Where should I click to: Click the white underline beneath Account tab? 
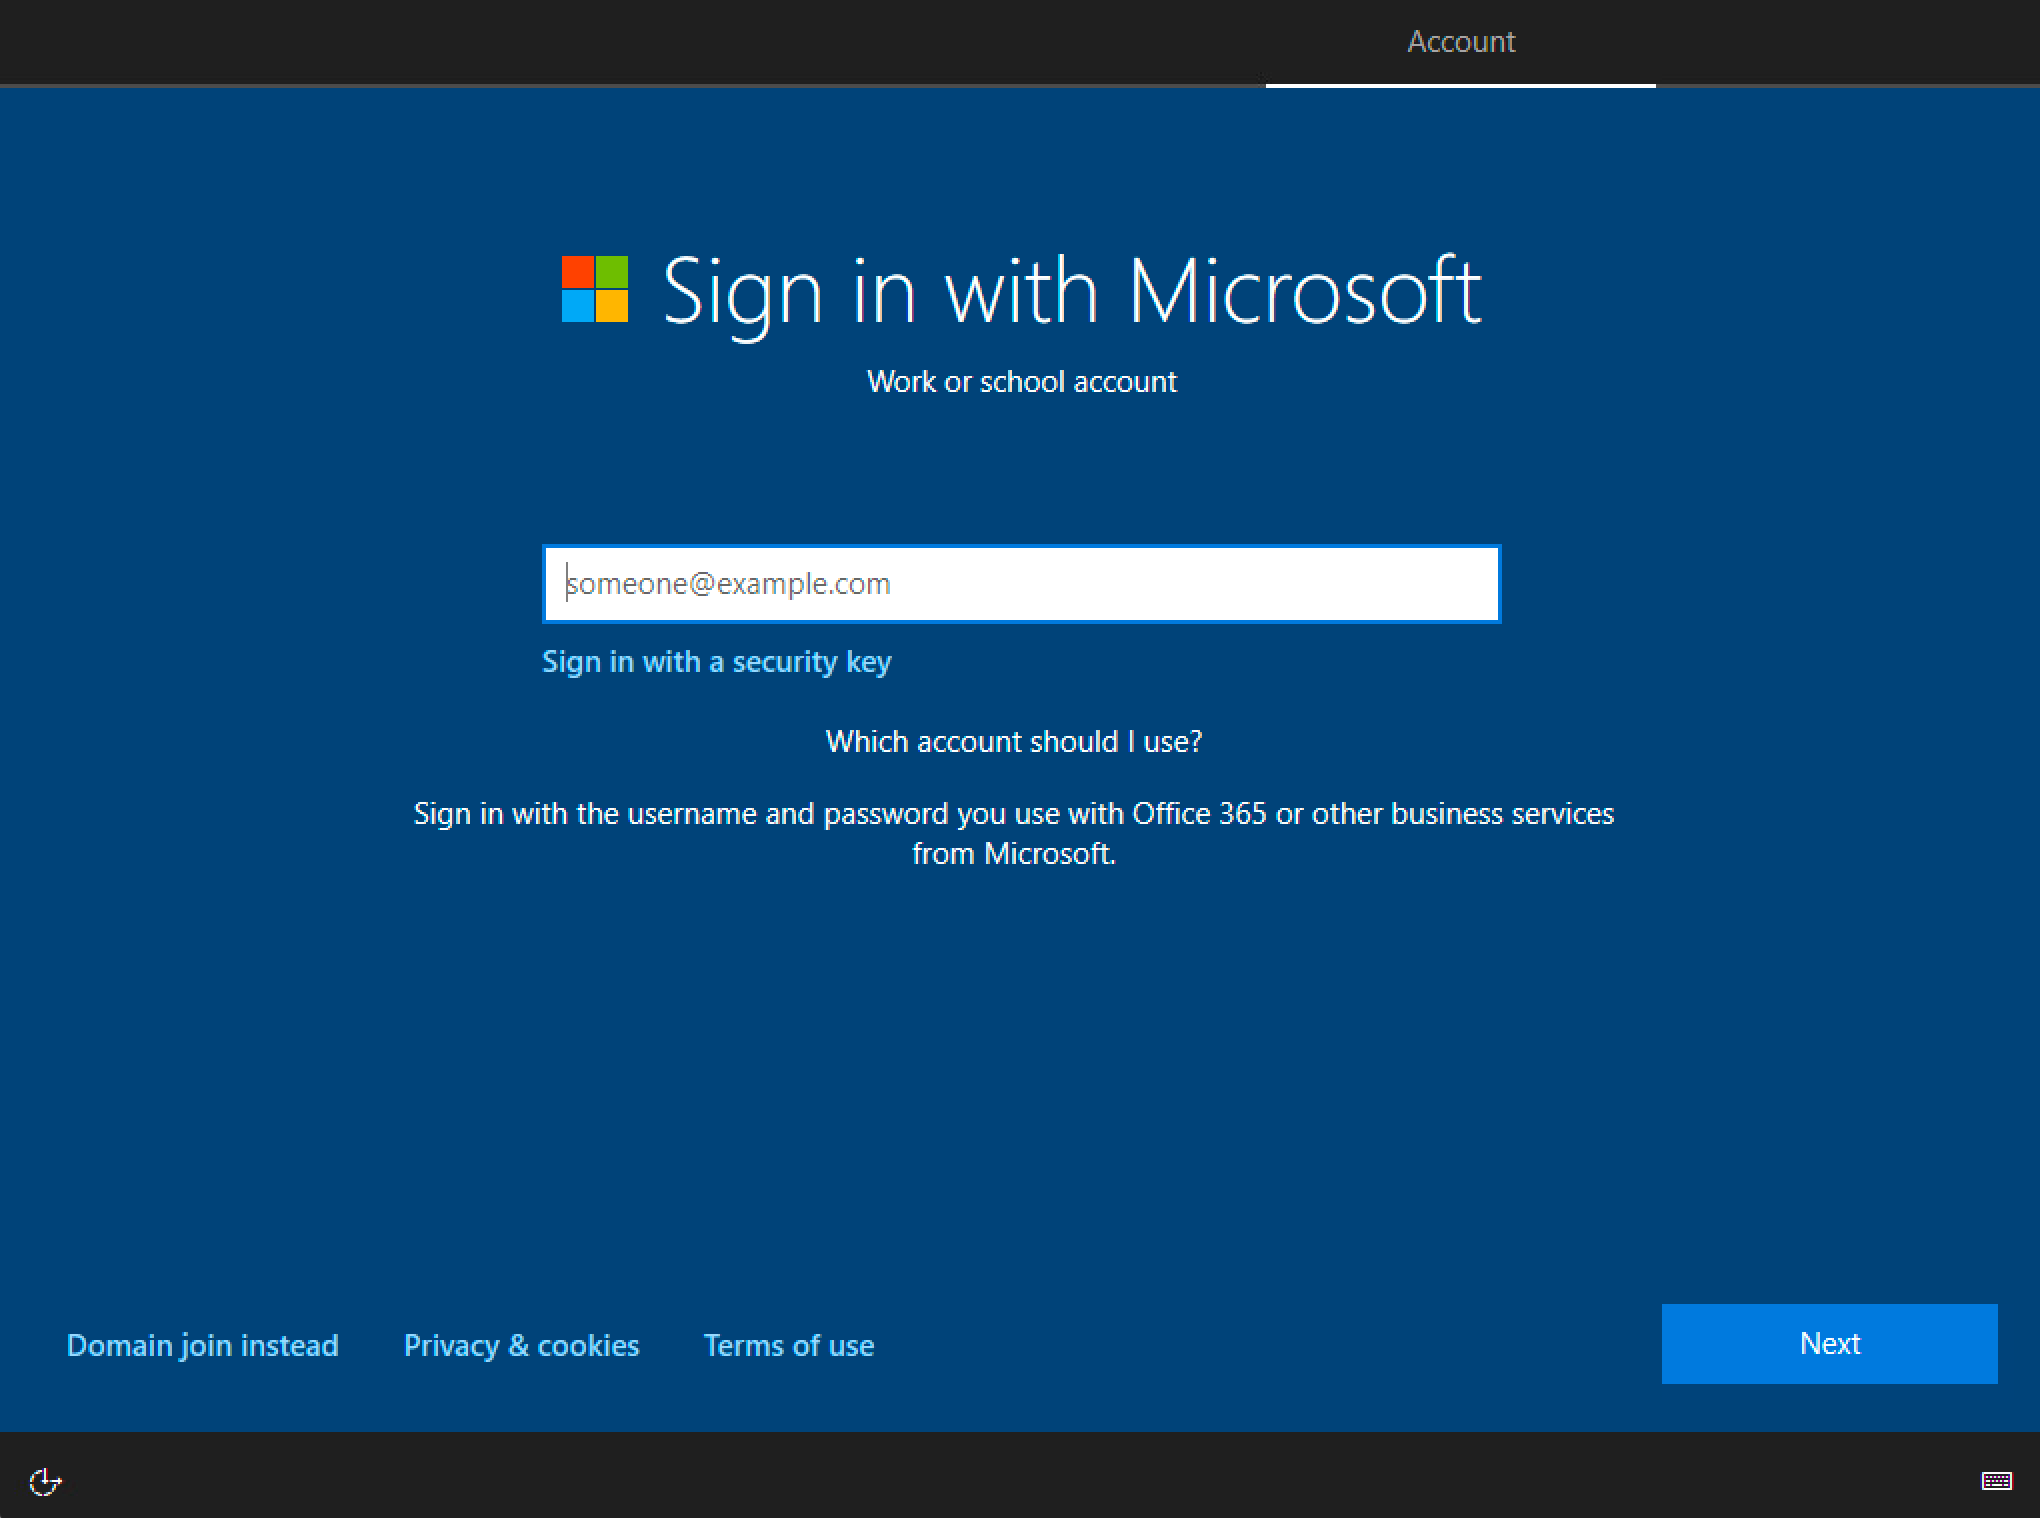click(x=1460, y=86)
